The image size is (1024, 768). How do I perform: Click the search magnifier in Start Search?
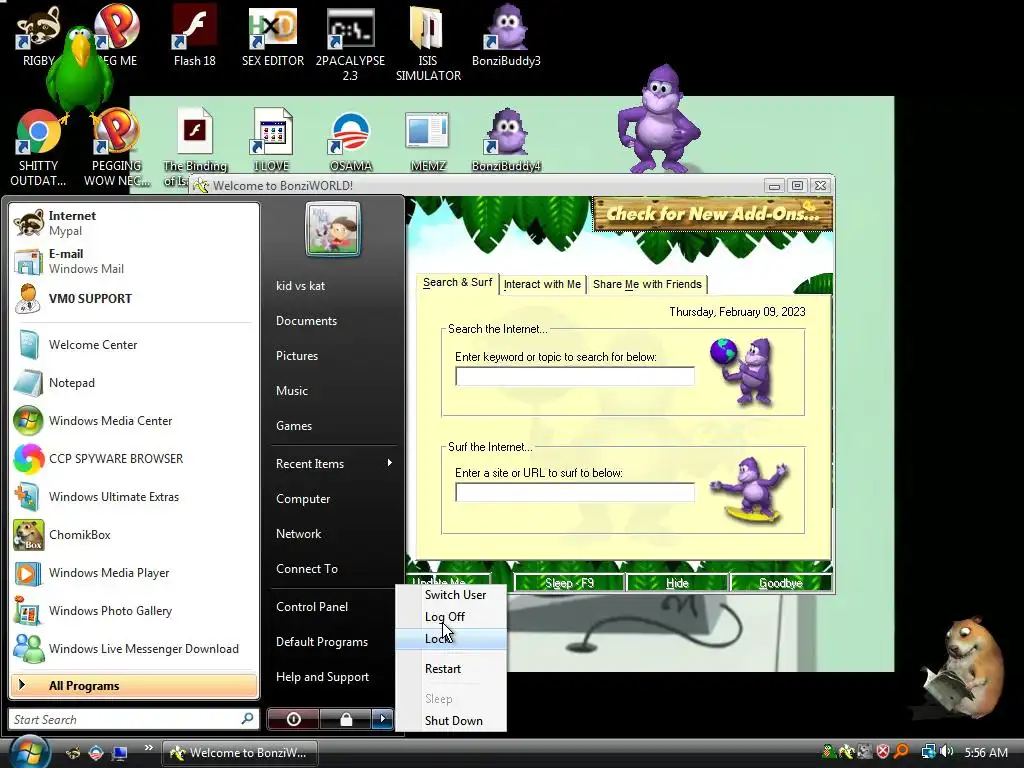click(x=248, y=718)
